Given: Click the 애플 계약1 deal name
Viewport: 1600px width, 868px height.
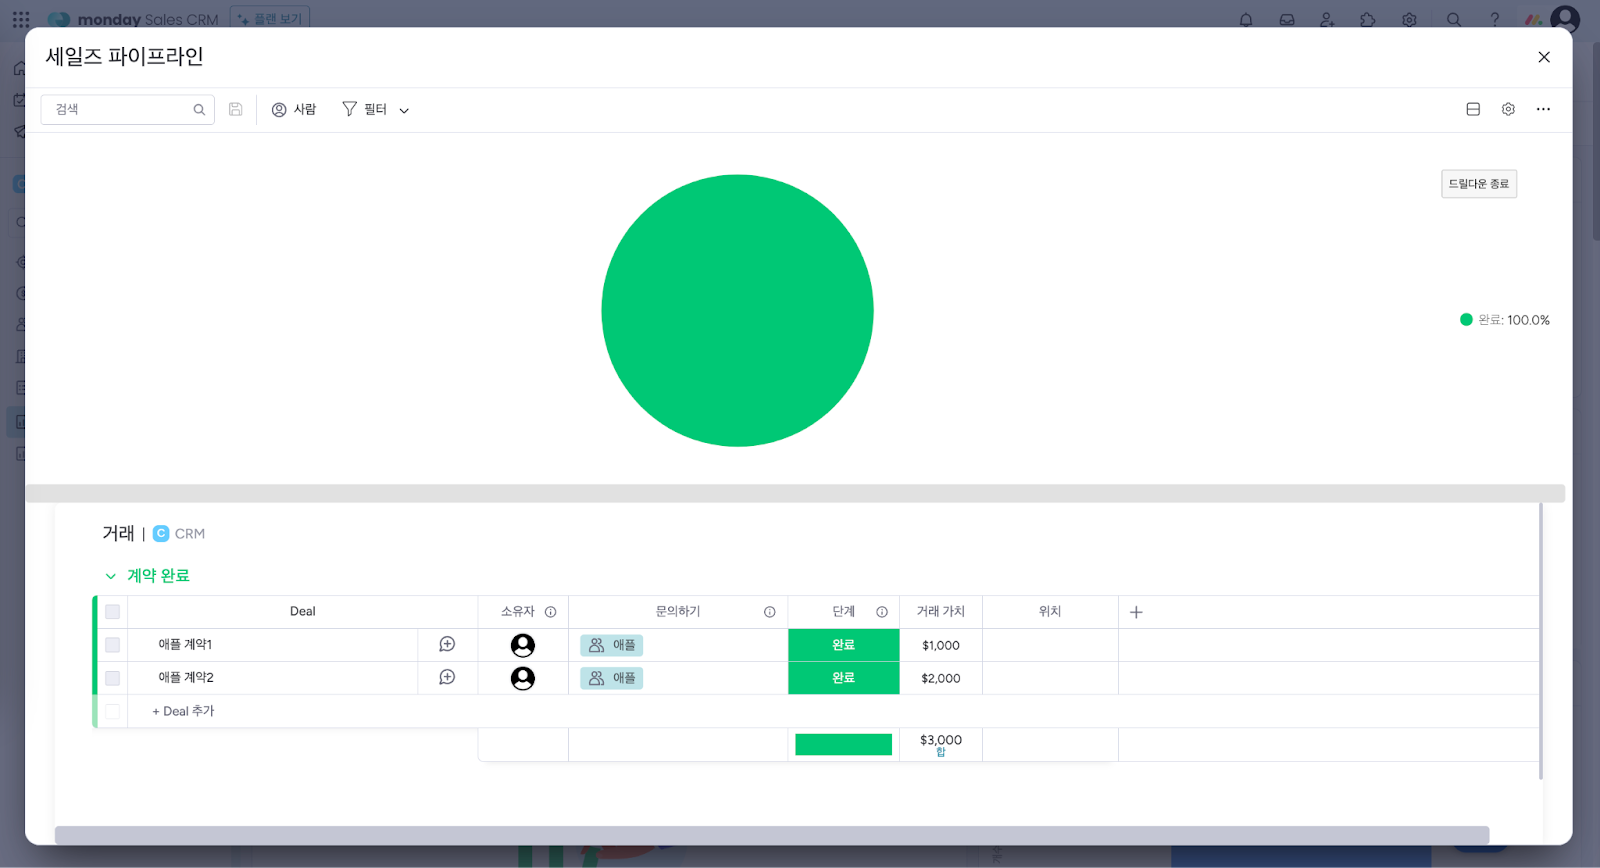Looking at the screenshot, I should click(x=185, y=645).
